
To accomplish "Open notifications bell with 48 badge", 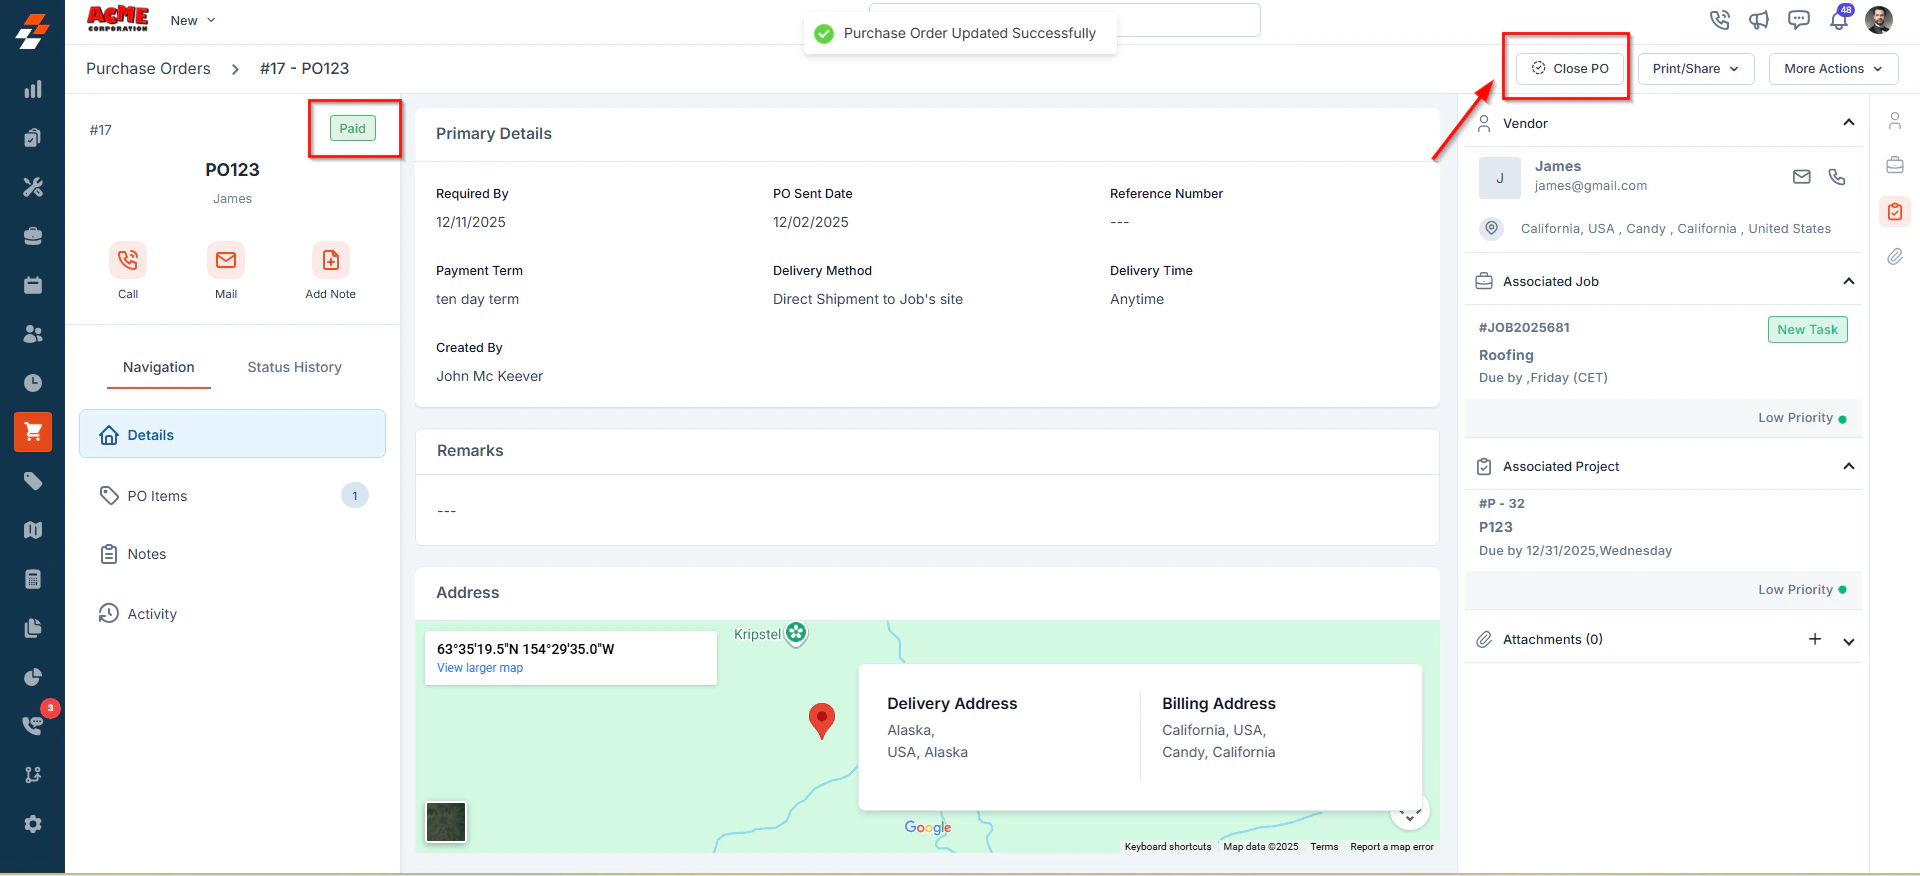I will pos(1839,19).
